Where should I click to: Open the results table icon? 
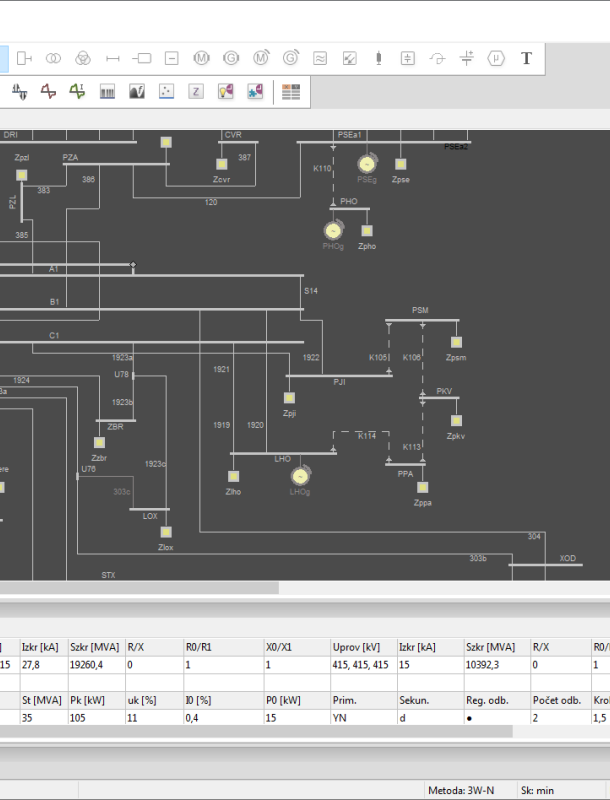291,92
